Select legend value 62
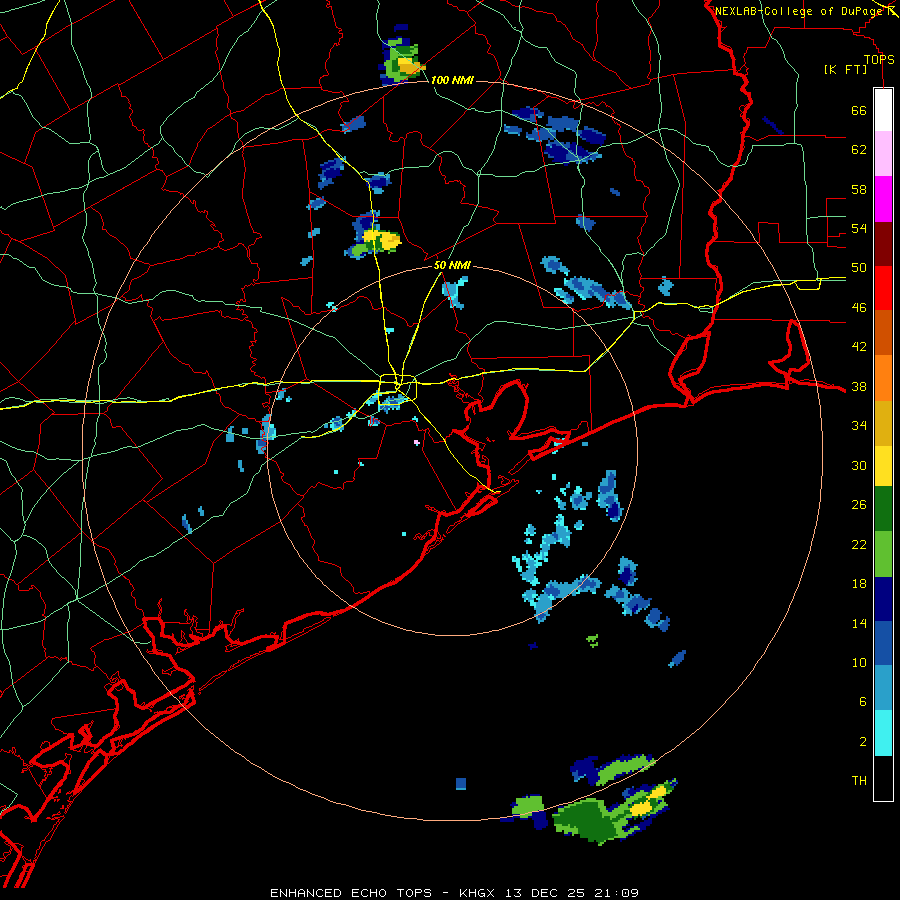This screenshot has width=900, height=900. point(859,150)
